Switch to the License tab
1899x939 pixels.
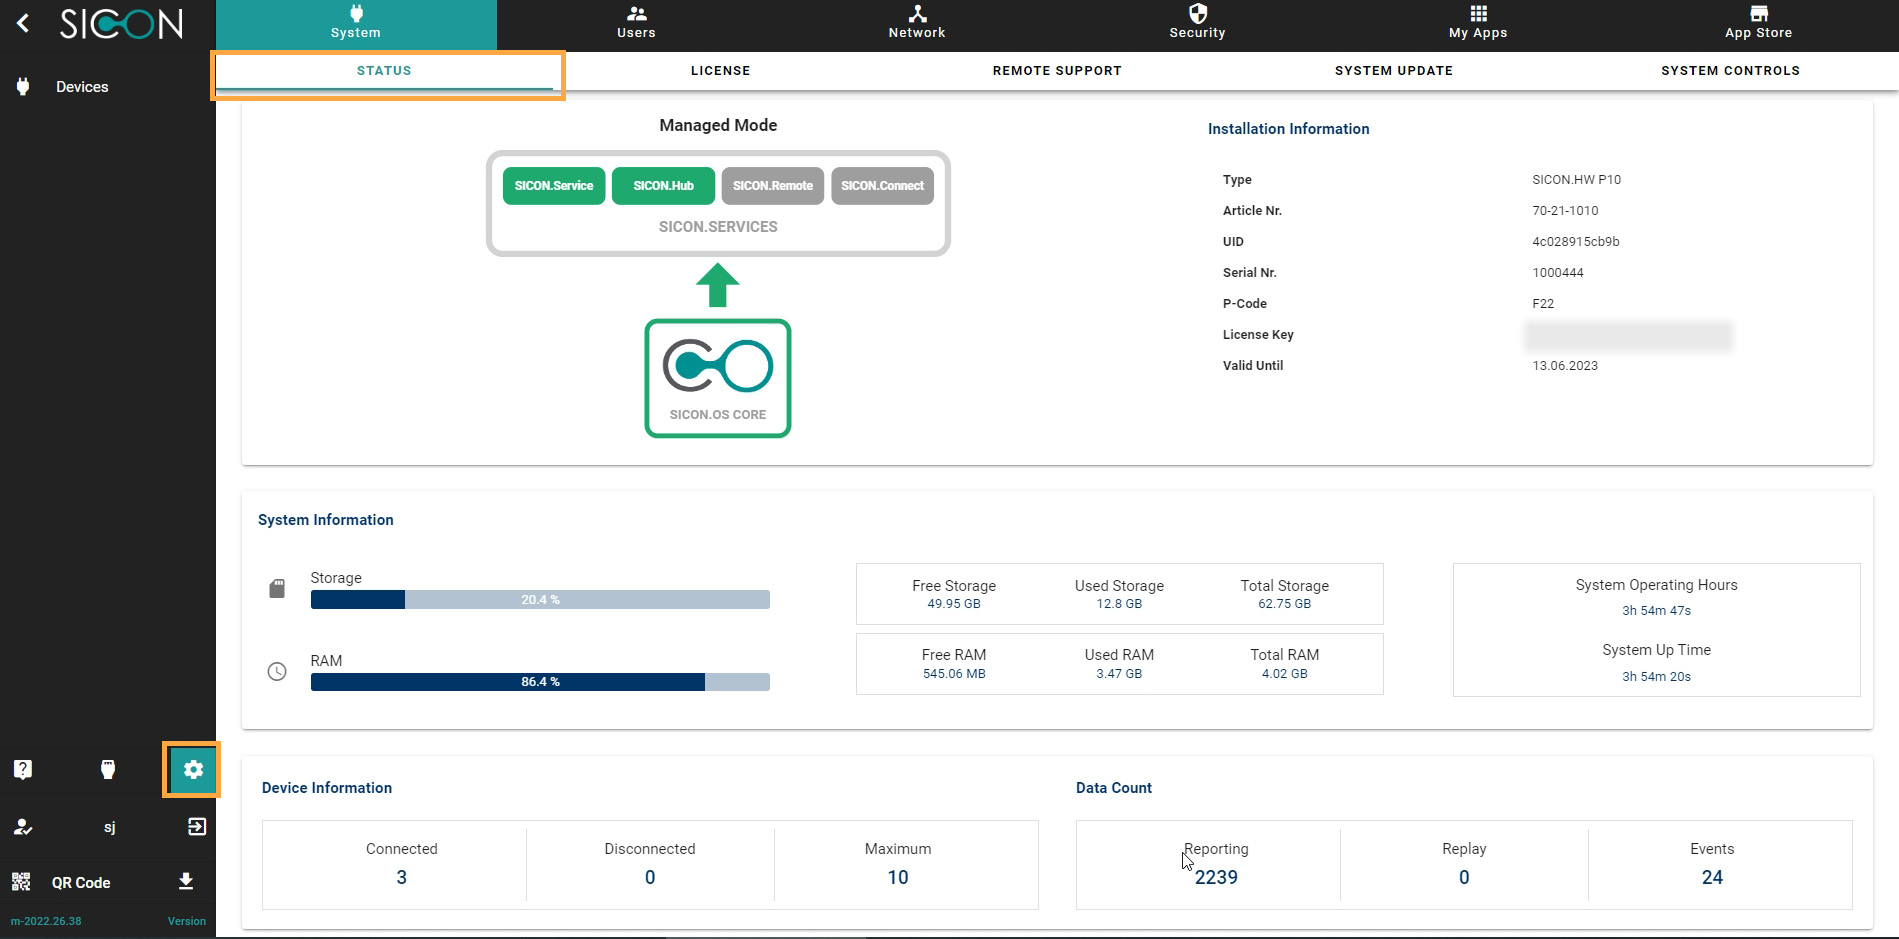point(720,71)
